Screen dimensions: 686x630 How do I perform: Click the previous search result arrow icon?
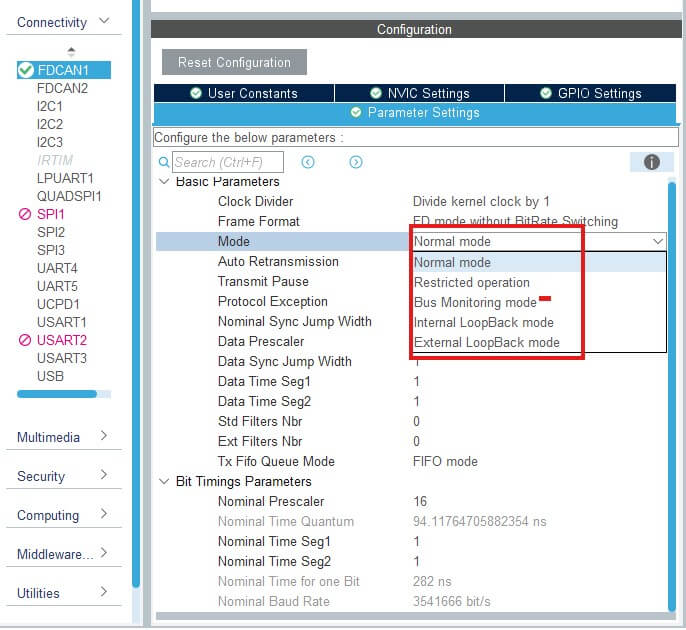308,162
